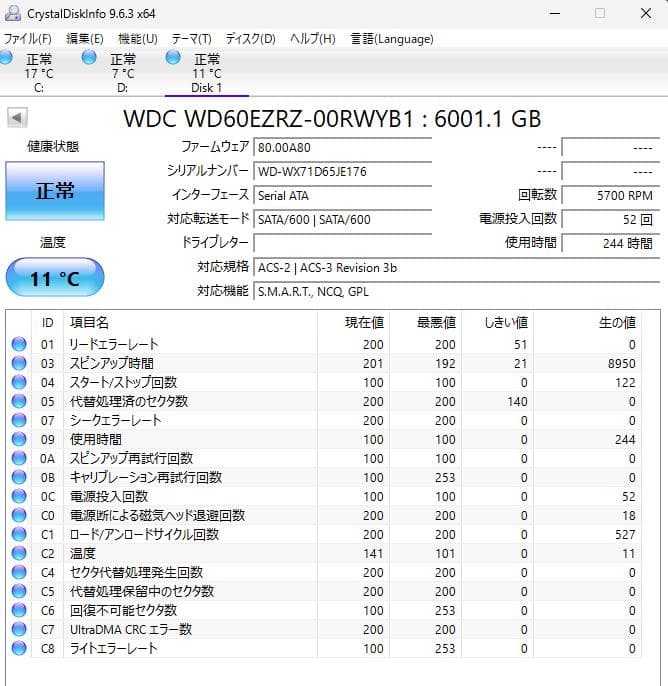The width and height of the screenshot is (668, 686).
Task: Select the C: drive tab at 17 °C
Action: 38,73
